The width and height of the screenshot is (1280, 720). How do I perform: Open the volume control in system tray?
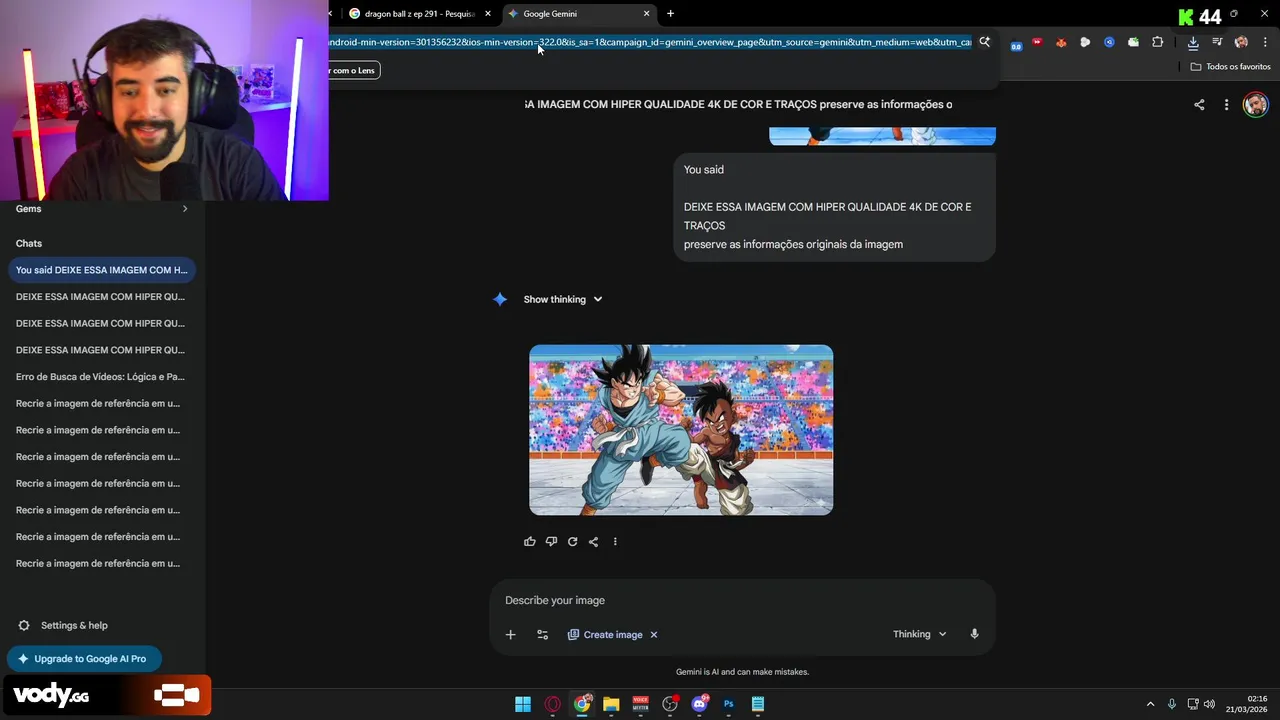click(x=1209, y=704)
